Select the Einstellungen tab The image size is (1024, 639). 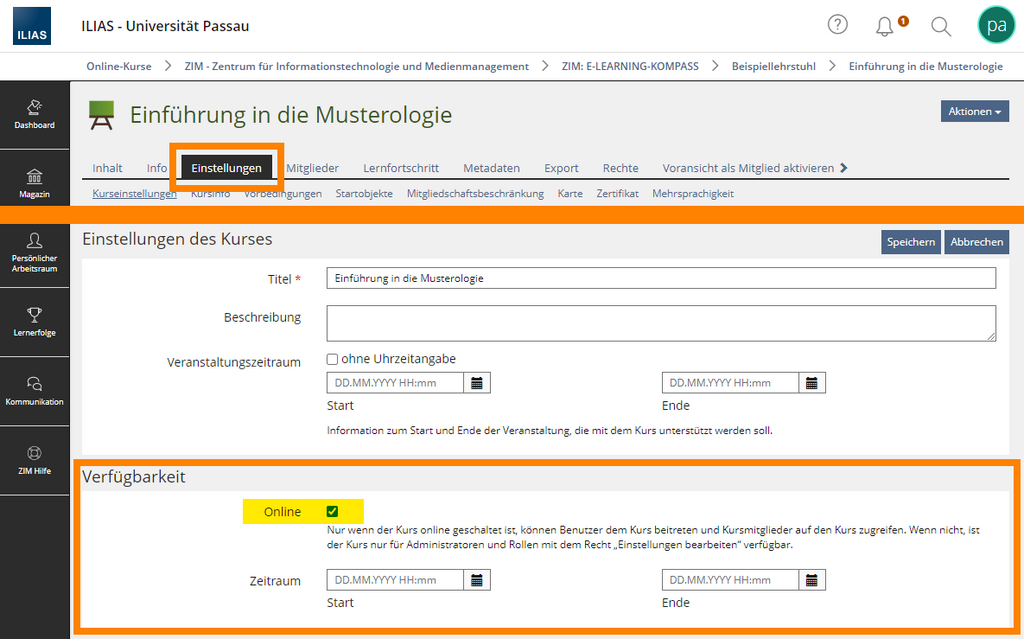(227, 168)
